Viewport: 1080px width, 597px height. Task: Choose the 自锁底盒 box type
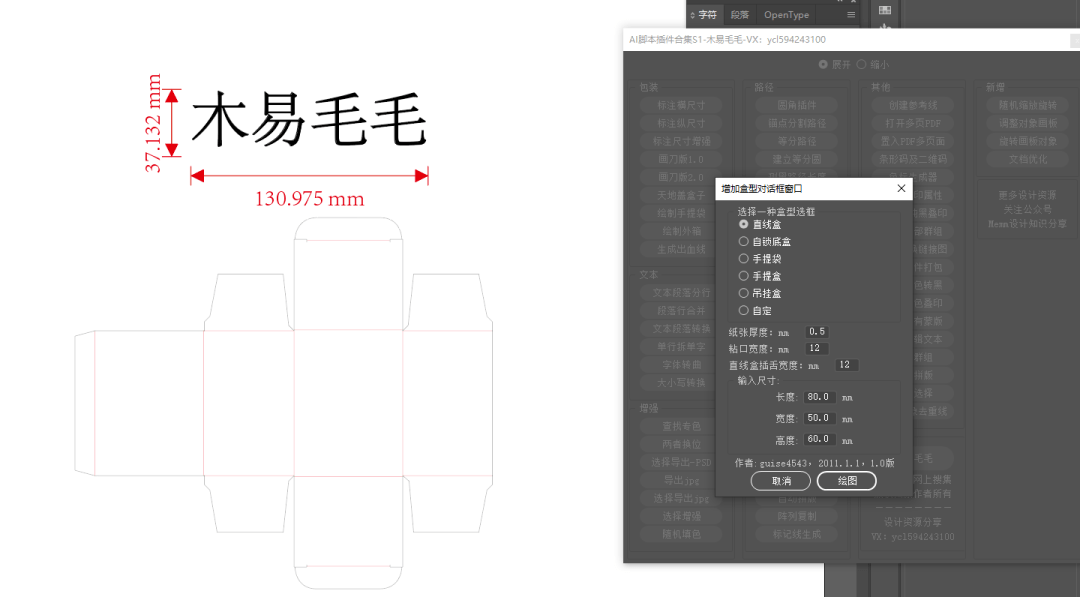click(743, 241)
